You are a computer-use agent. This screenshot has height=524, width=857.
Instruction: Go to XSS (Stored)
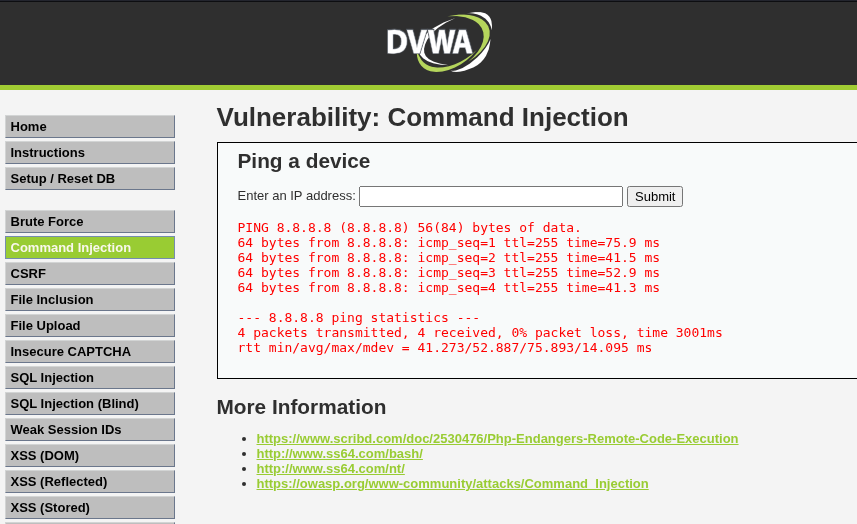pyautogui.click(x=90, y=508)
